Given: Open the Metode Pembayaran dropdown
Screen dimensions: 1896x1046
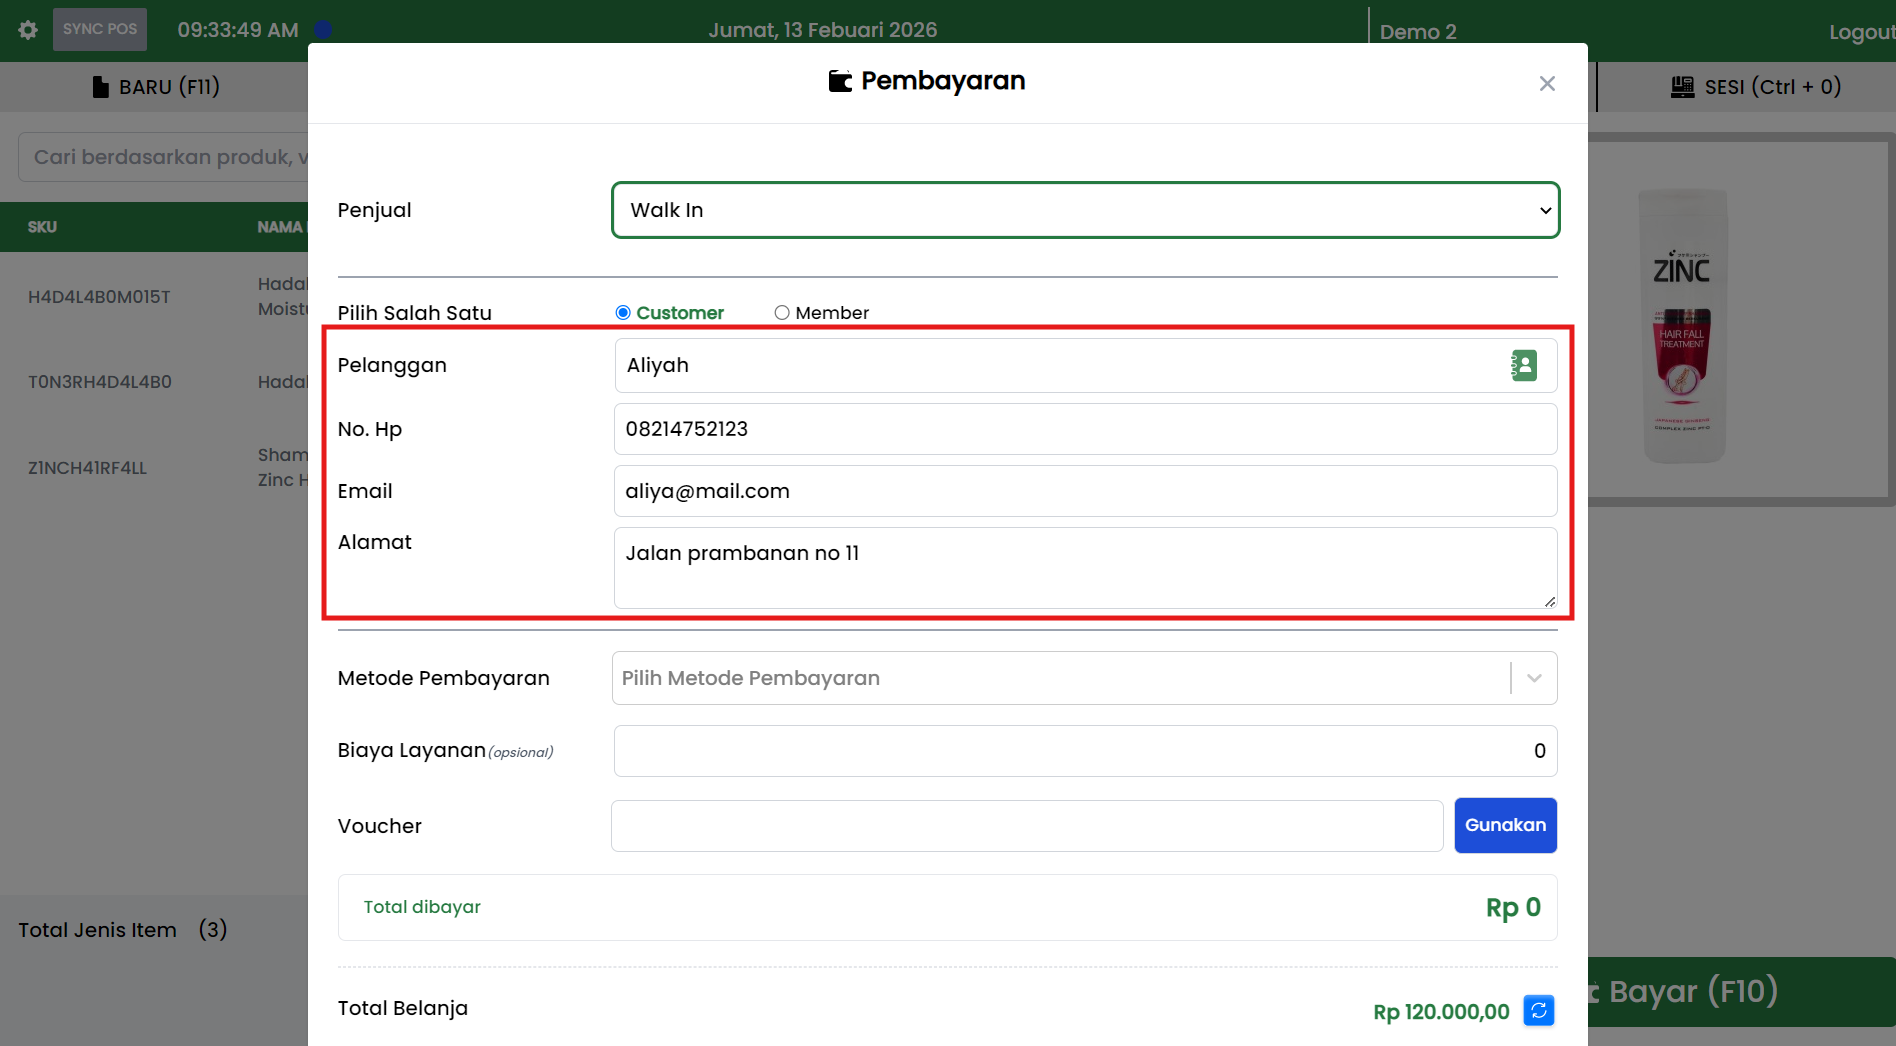Looking at the screenshot, I should tap(1060, 678).
